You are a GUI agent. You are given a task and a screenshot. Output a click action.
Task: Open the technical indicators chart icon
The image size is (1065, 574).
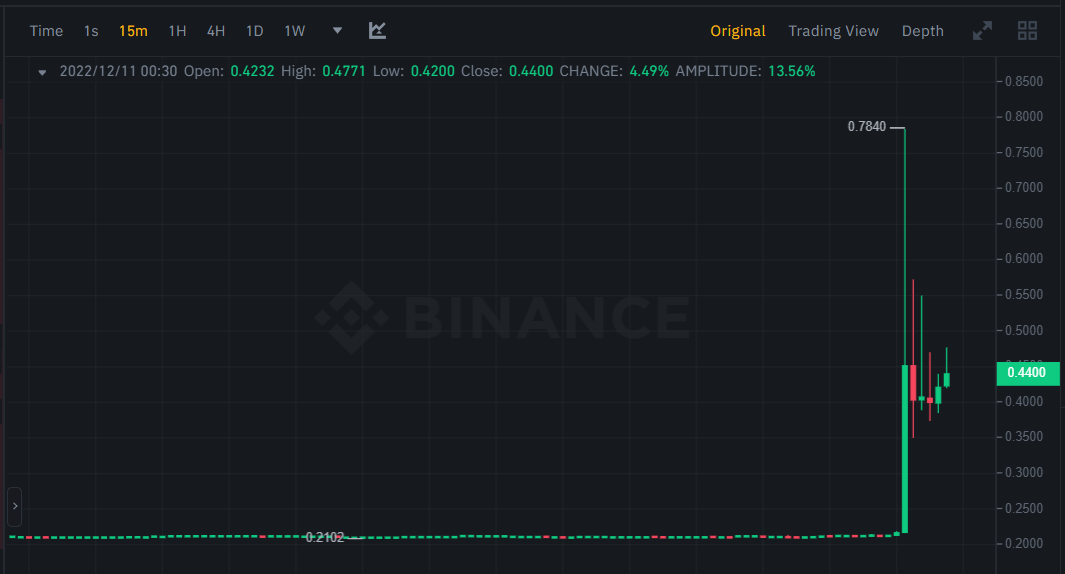[377, 31]
